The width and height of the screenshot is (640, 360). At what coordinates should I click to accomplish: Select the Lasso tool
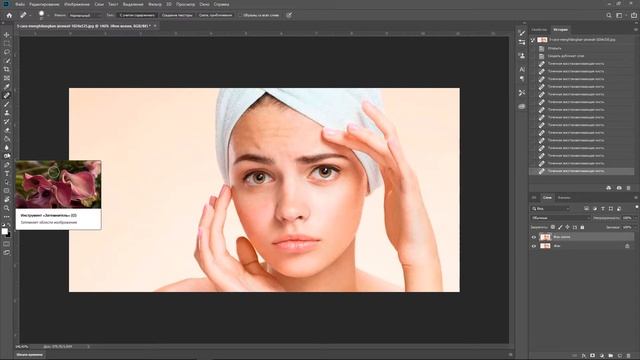[7, 52]
